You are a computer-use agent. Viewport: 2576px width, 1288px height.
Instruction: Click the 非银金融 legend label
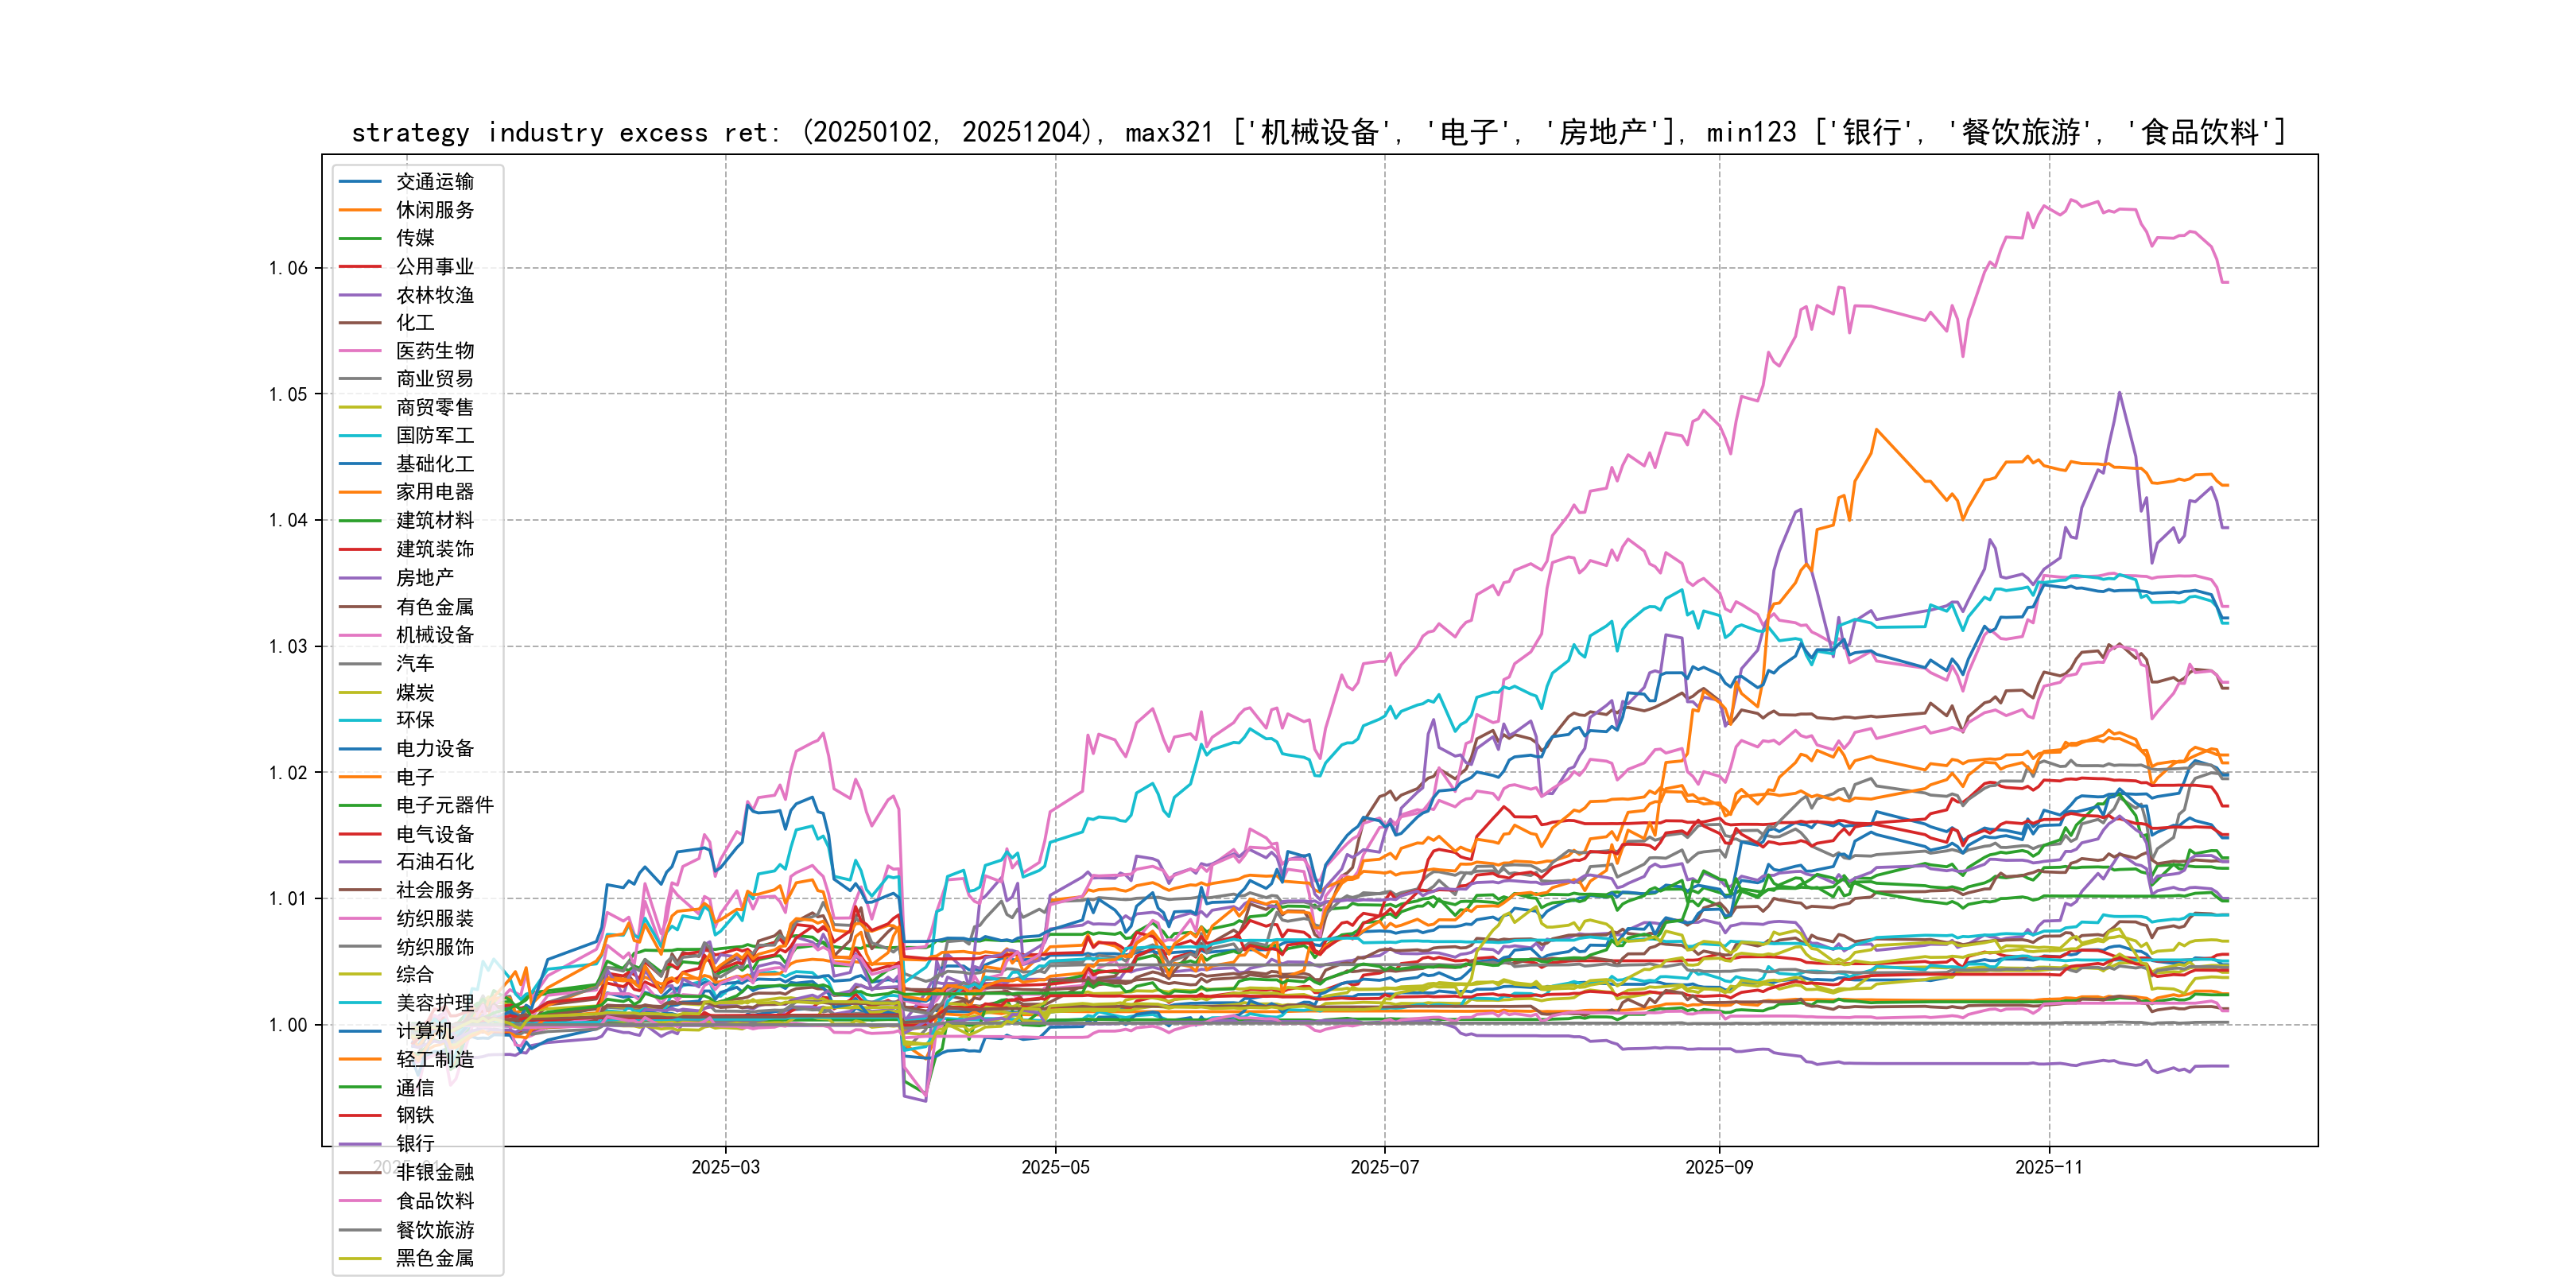[x=434, y=1172]
